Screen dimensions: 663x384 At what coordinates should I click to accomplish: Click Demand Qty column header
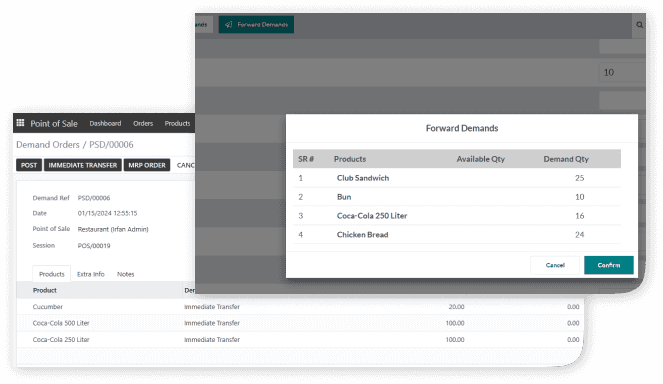pyautogui.click(x=566, y=159)
